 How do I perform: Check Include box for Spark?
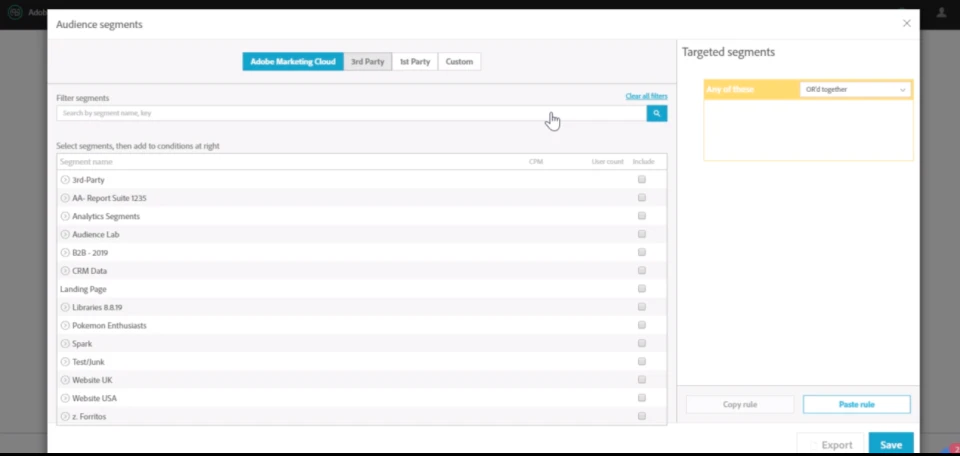point(642,343)
